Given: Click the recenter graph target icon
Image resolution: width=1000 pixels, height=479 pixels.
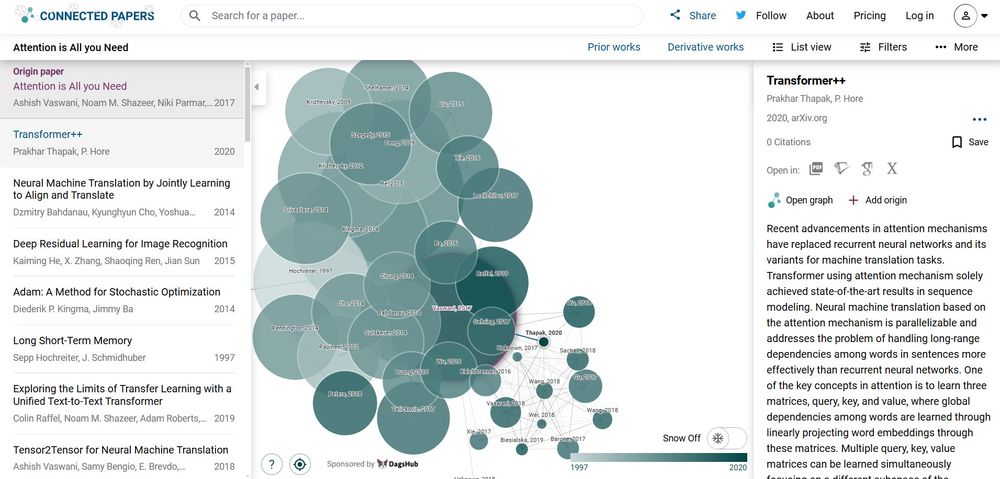Looking at the screenshot, I should tap(300, 464).
